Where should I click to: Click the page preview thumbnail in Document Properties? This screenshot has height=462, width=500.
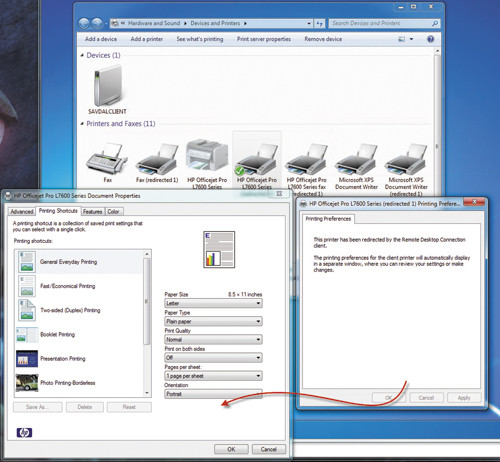pyautogui.click(x=219, y=249)
